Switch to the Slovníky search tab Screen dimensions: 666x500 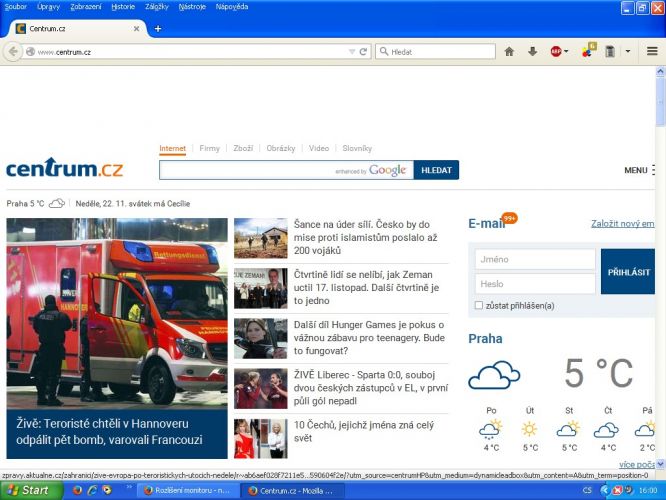[357, 148]
